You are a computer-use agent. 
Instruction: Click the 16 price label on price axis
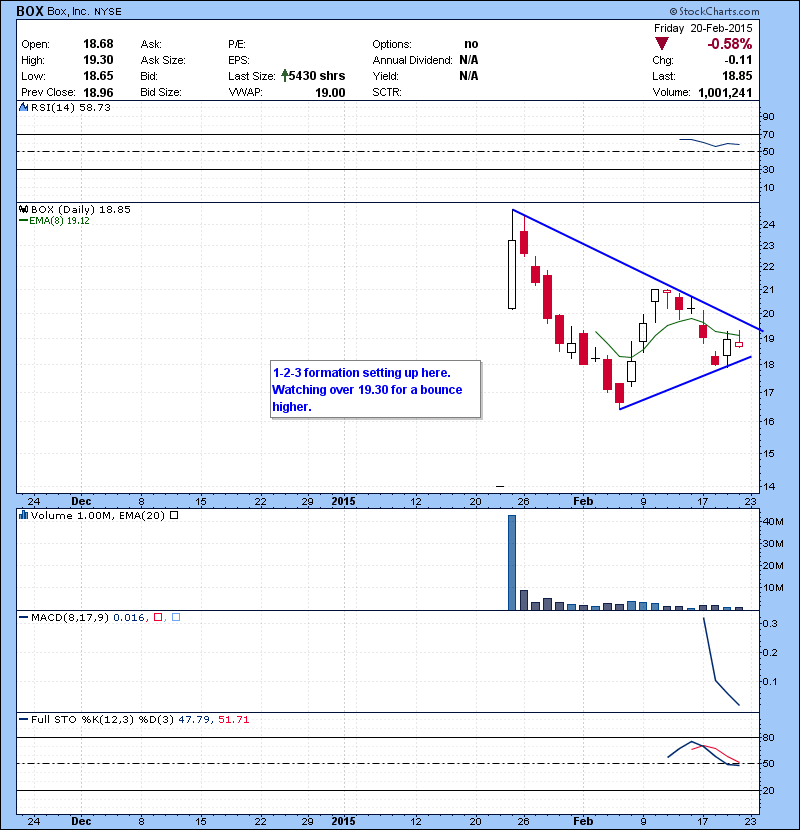pos(768,422)
